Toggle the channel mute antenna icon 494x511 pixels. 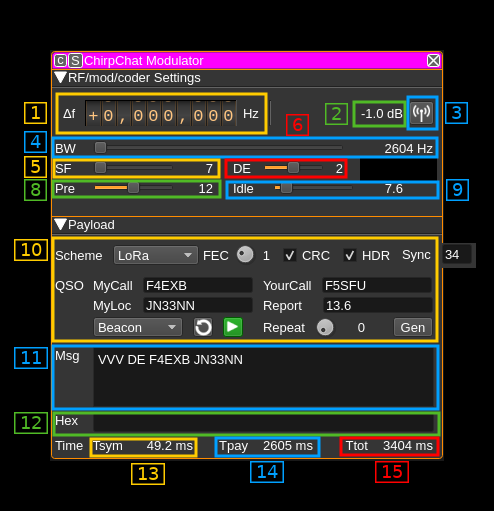(421, 113)
